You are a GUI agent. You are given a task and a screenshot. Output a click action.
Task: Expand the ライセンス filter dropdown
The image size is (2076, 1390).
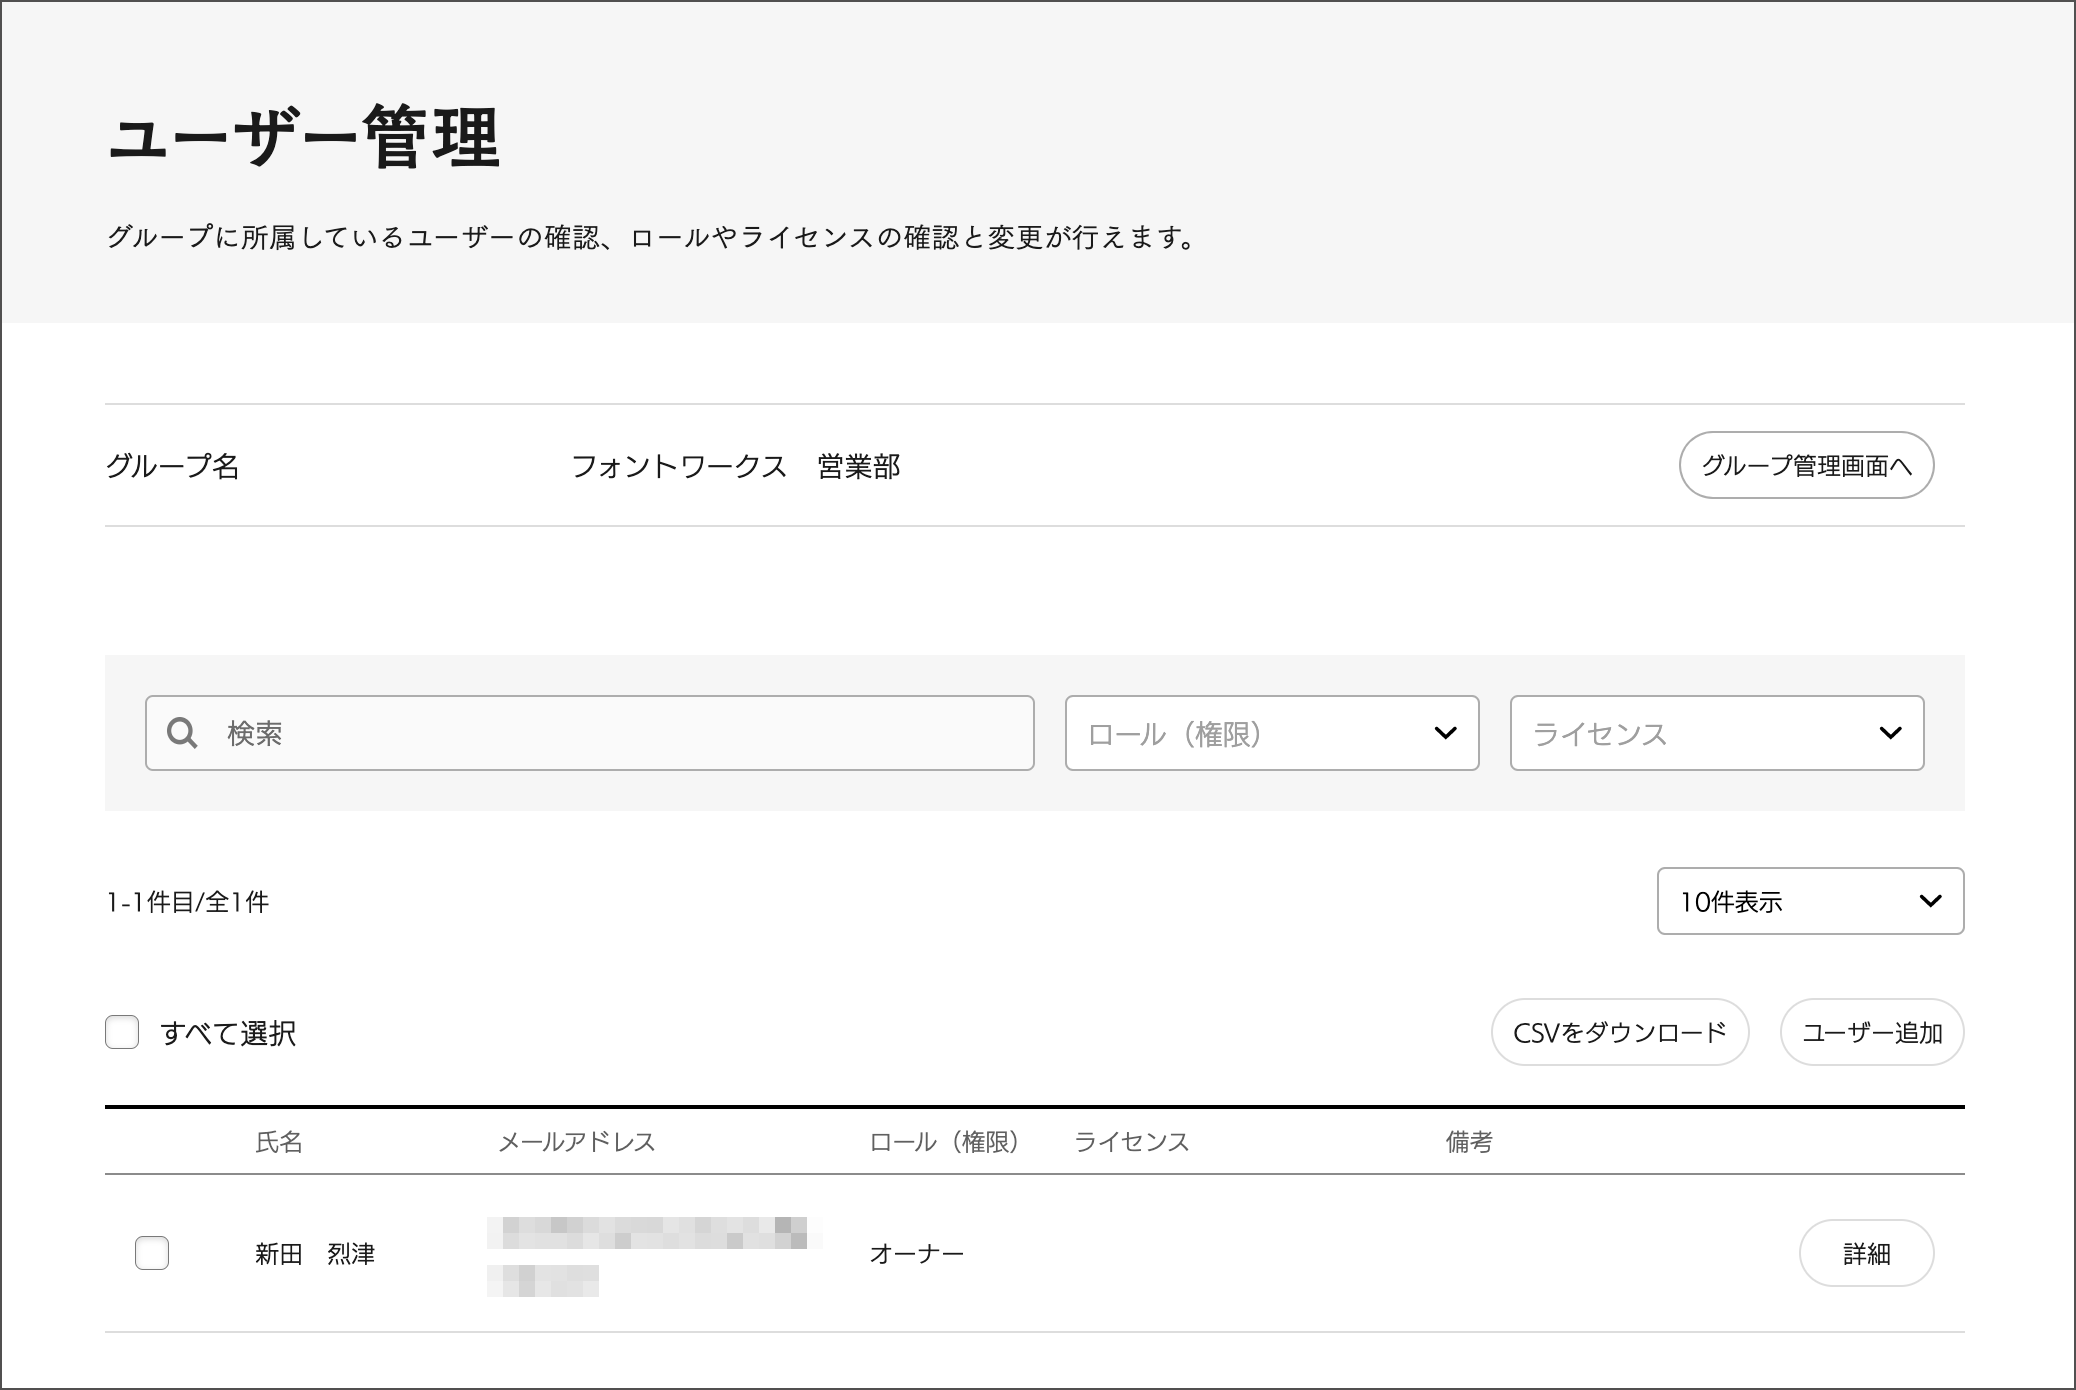coord(1716,733)
